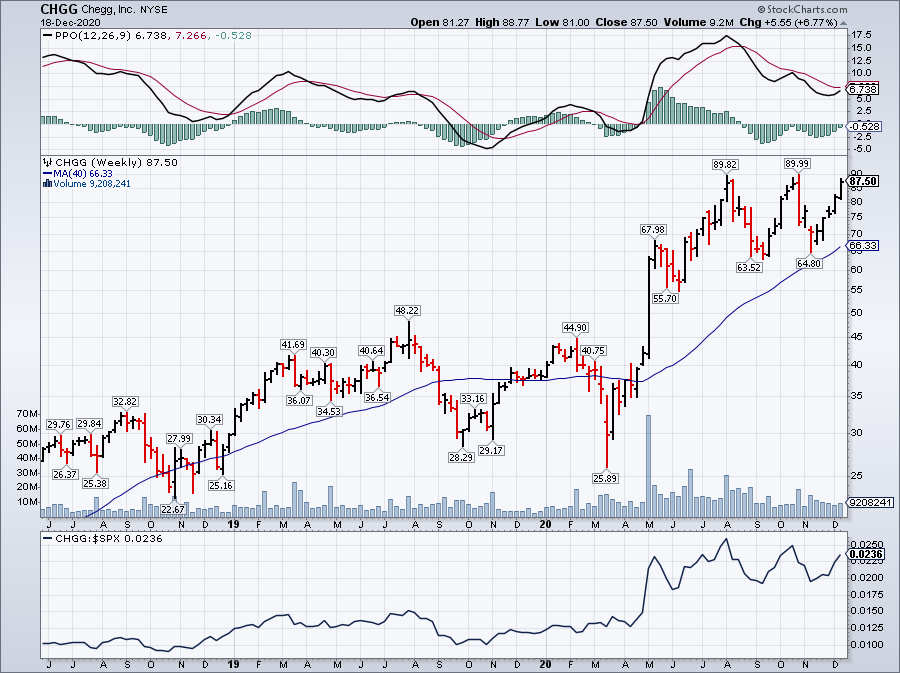Click the 6.738 PPO value tag
The image size is (900, 673).
pyautogui.click(x=863, y=89)
